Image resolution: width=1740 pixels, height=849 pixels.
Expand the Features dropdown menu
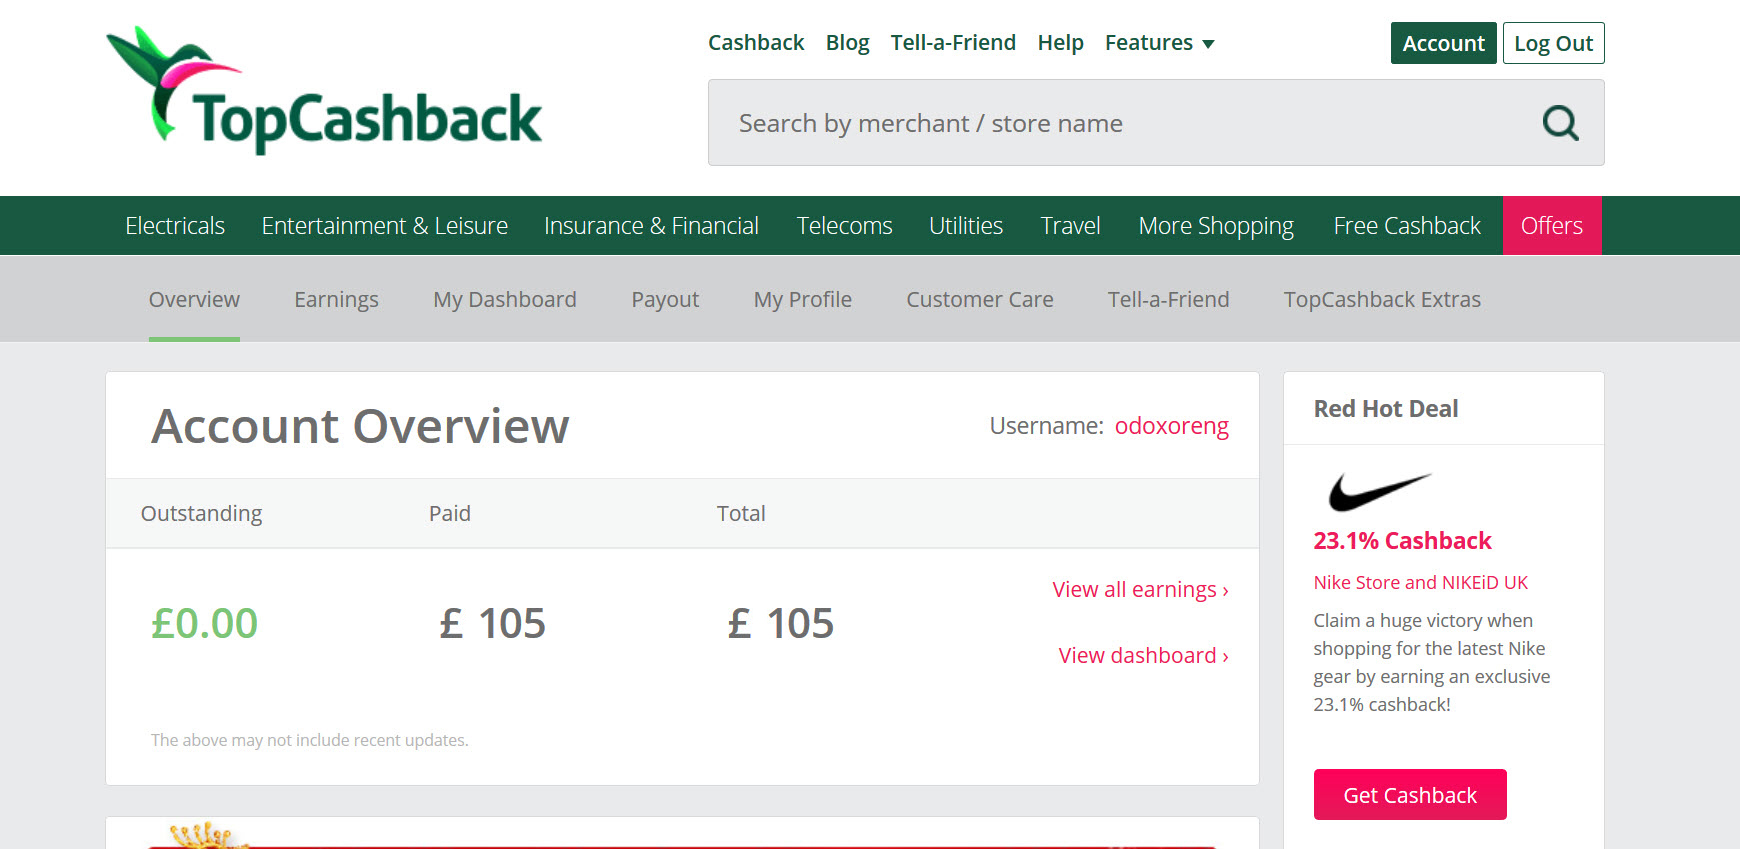[1159, 43]
